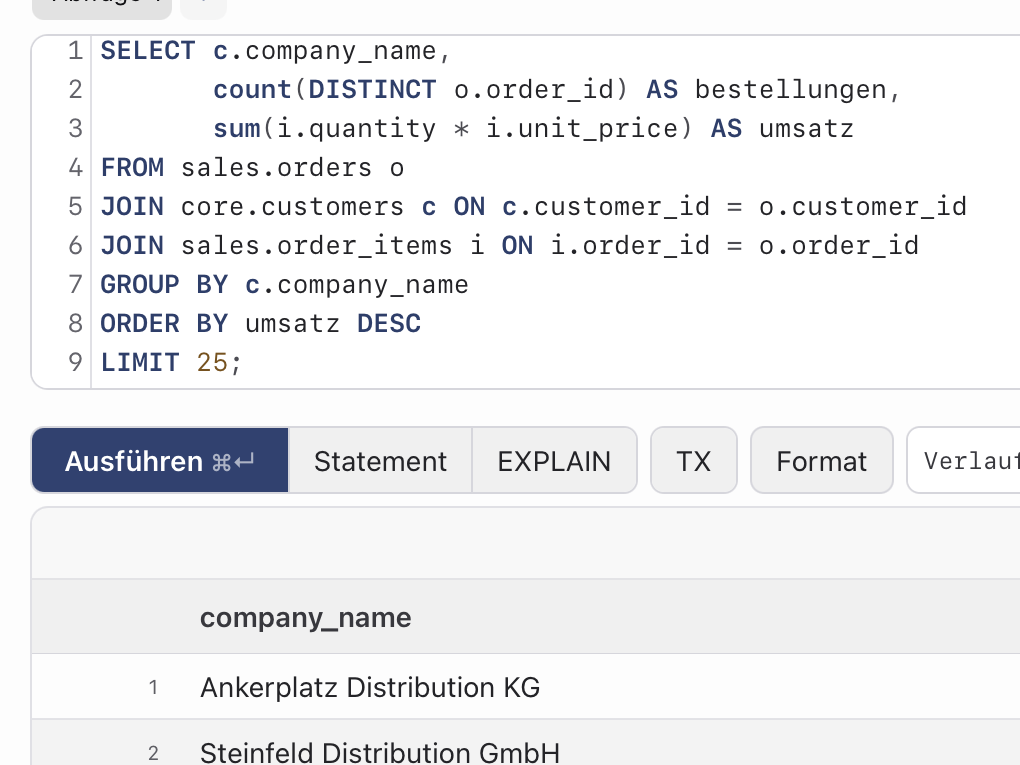Format the SQL query
This screenshot has height=765, width=1020.
pos(822,461)
